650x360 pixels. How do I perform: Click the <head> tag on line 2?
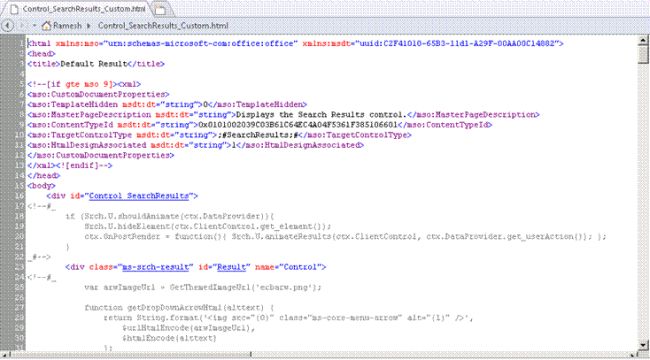point(41,54)
